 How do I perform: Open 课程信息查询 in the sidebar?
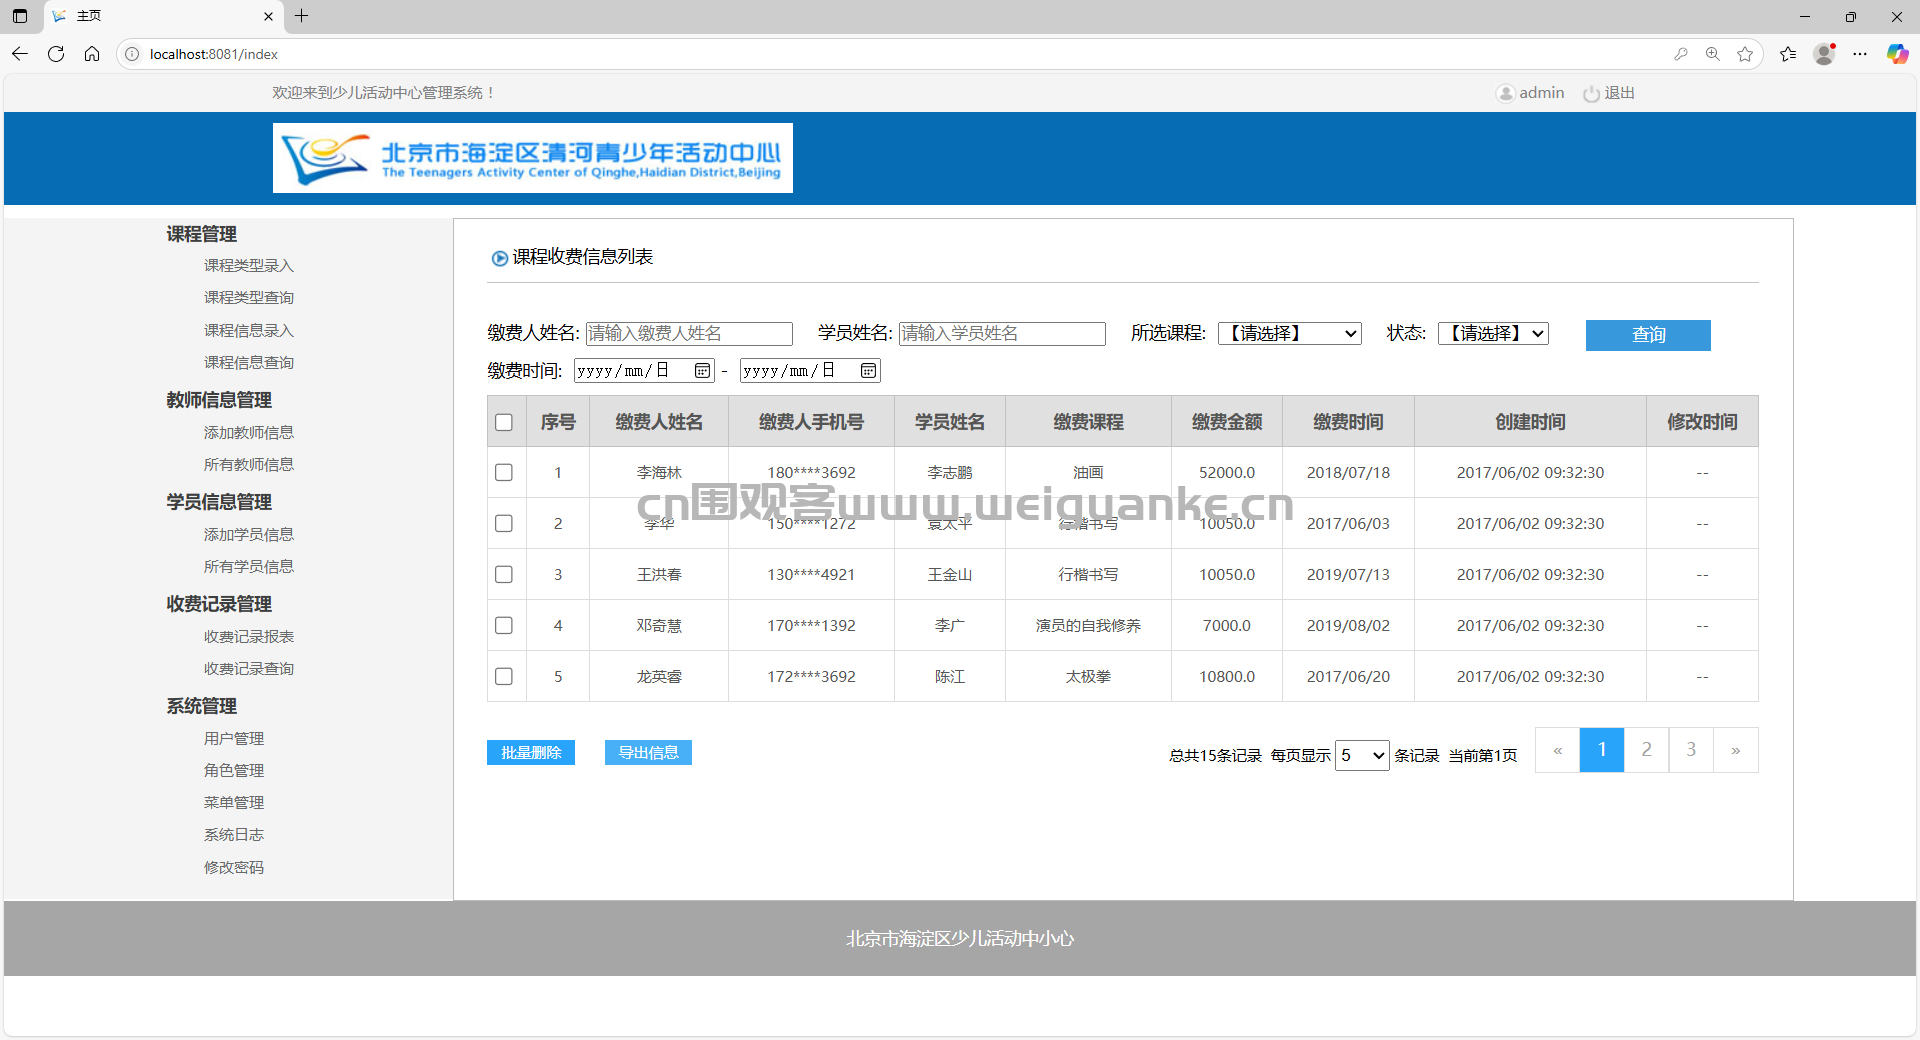[x=249, y=362]
